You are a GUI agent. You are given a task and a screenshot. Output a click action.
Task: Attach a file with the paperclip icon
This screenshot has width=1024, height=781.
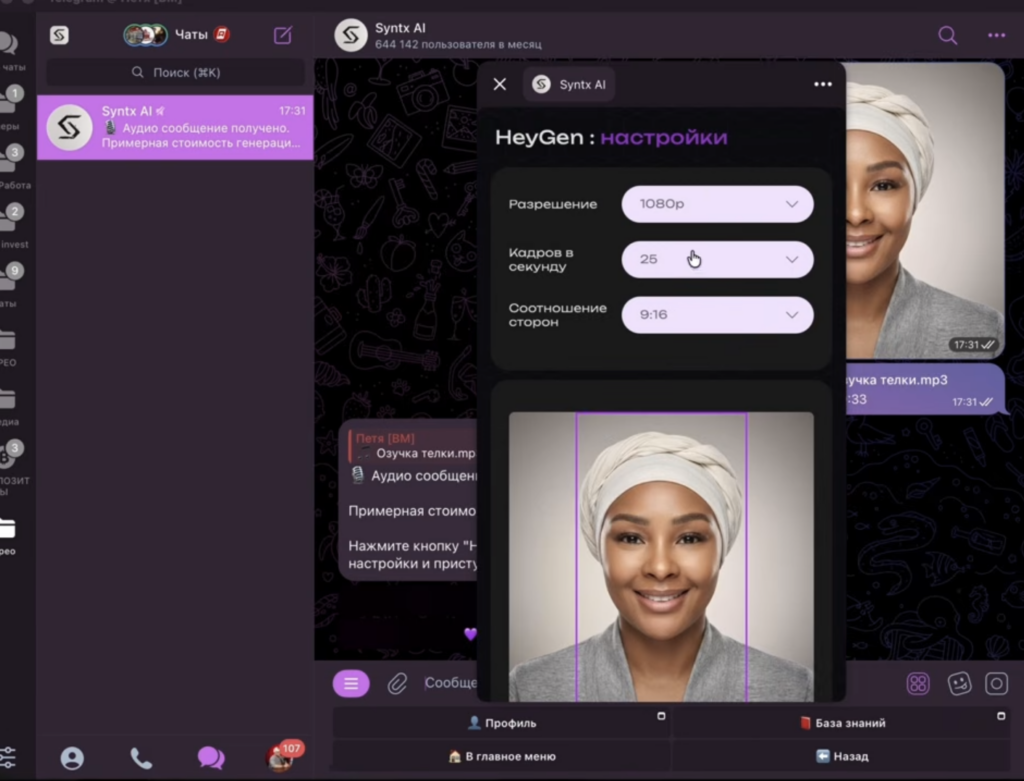pos(397,684)
